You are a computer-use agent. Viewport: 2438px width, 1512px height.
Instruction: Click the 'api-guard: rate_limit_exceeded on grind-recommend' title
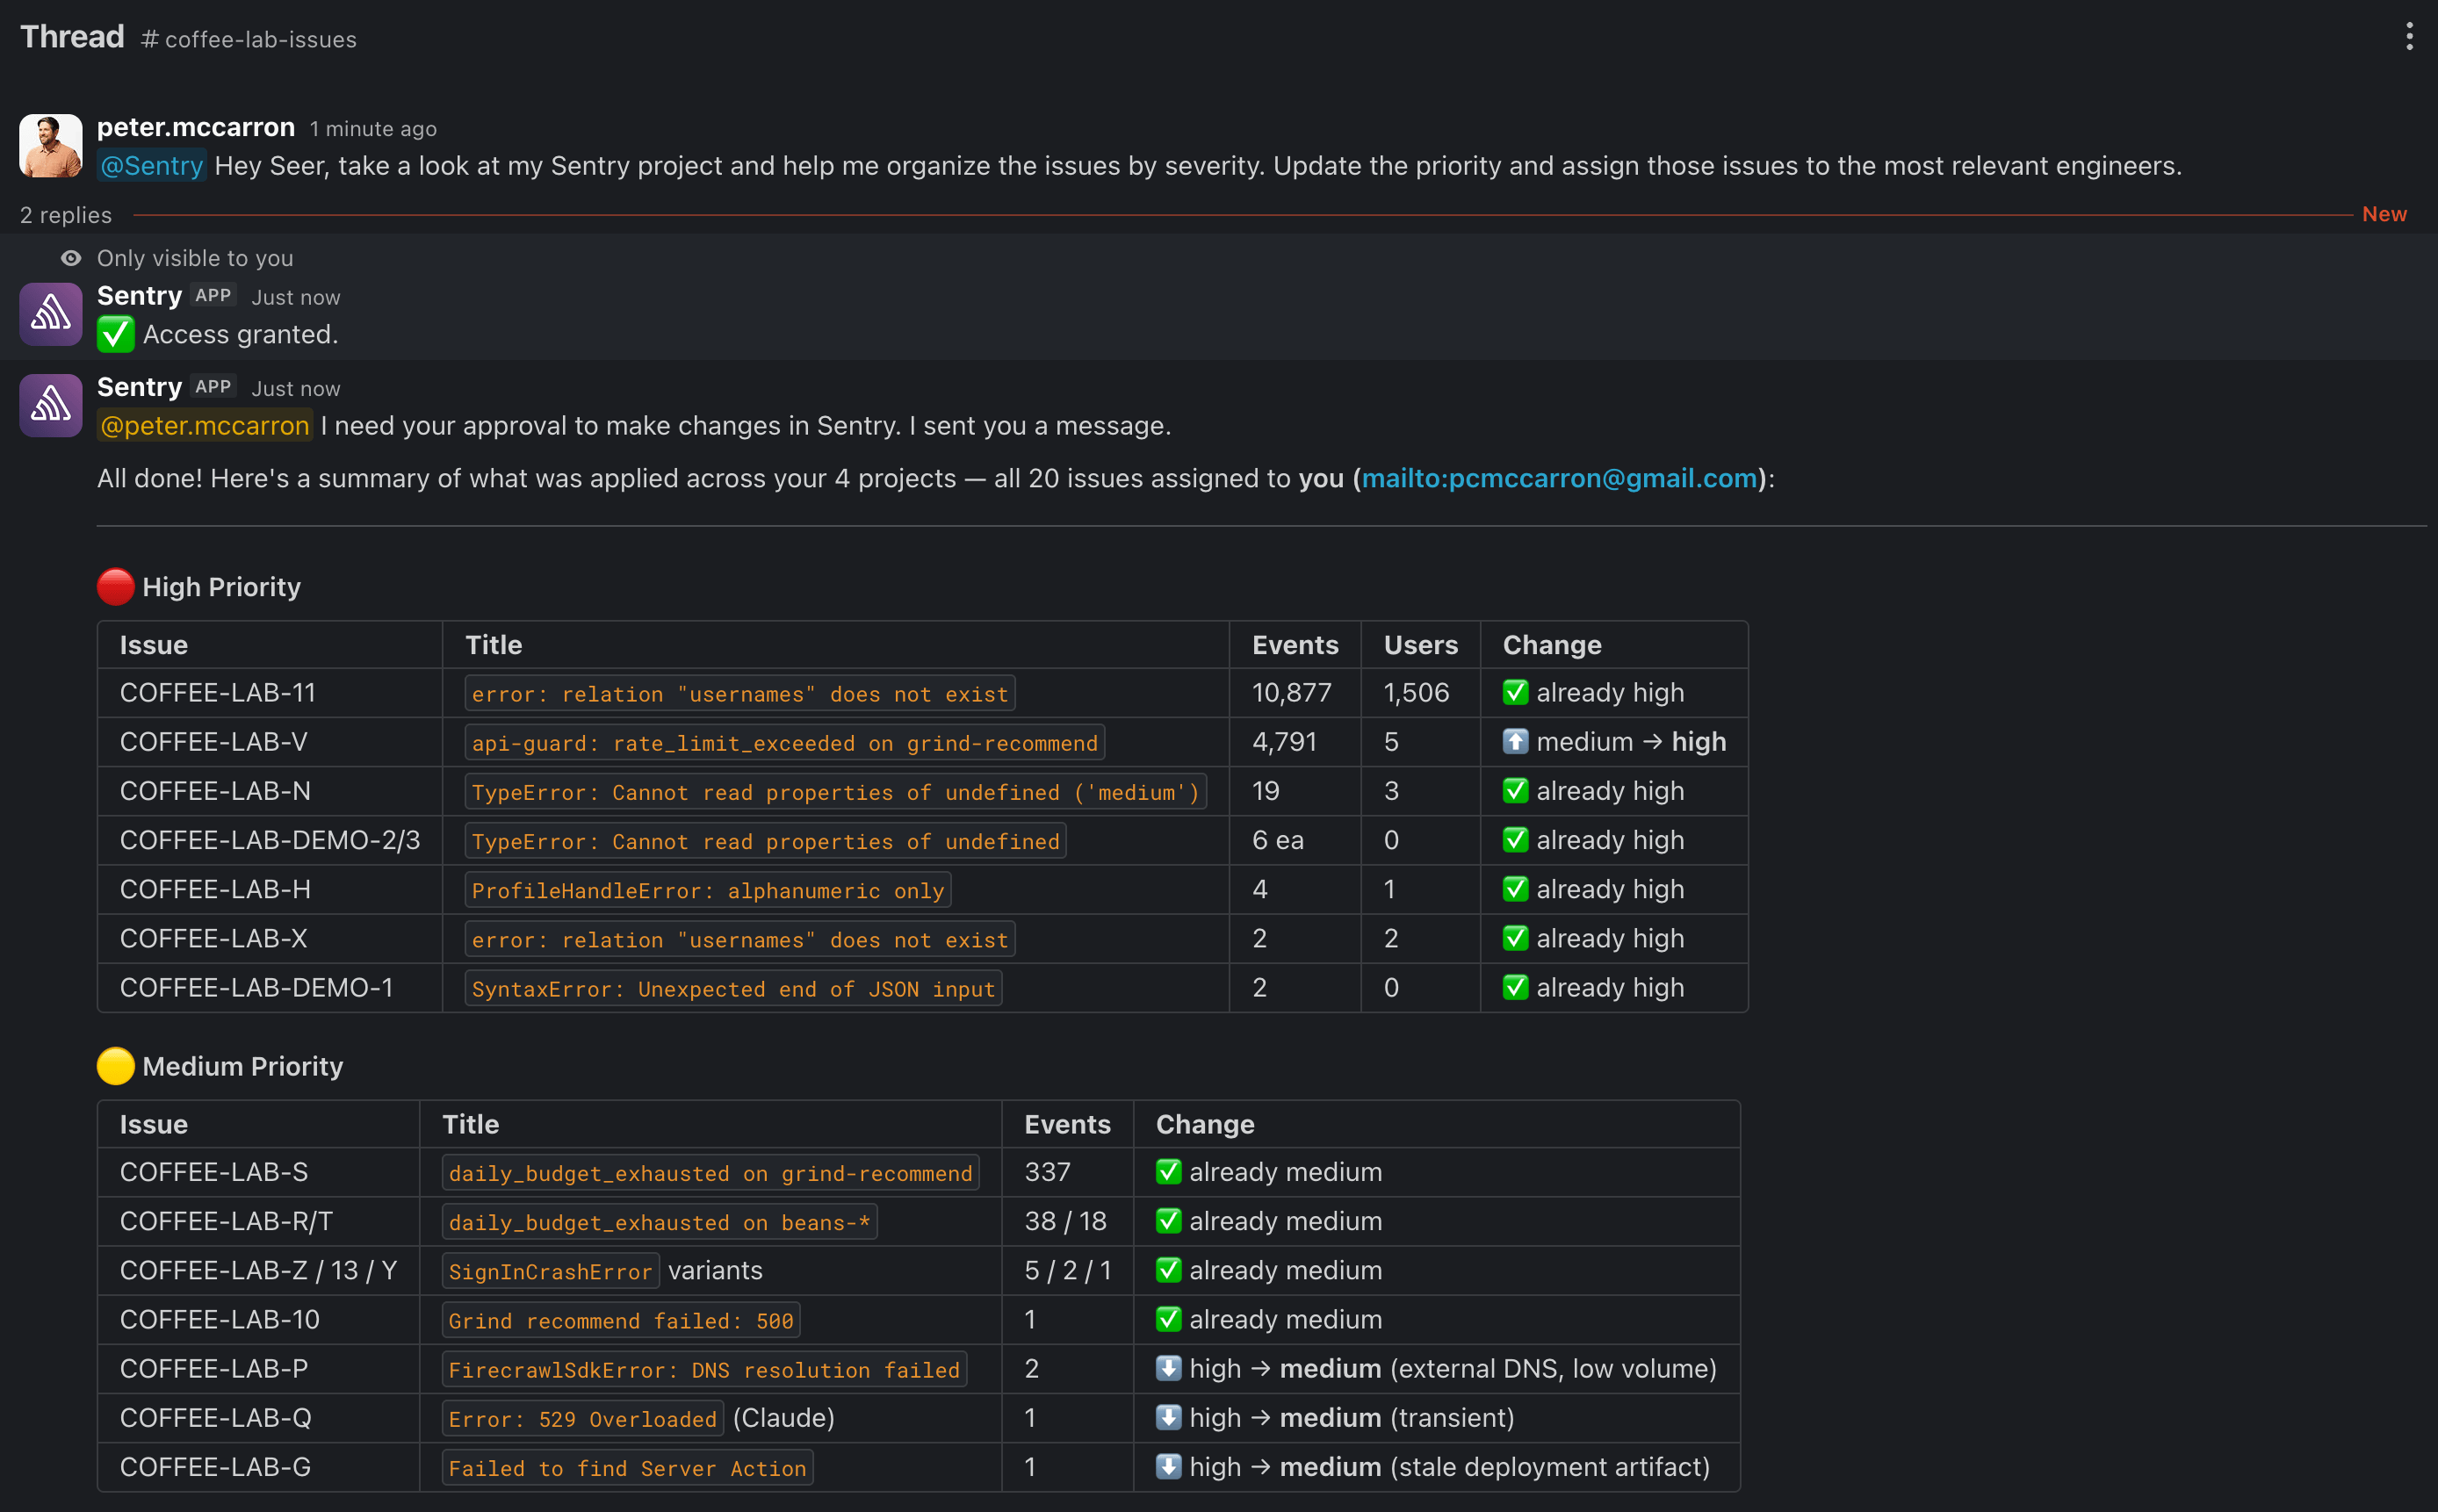click(x=785, y=743)
